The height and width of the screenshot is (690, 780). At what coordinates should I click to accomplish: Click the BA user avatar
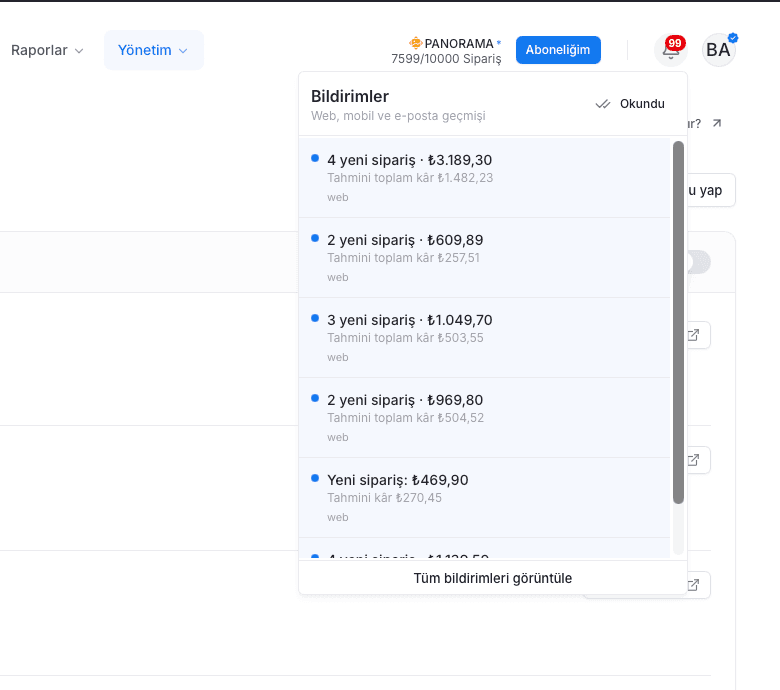718,50
